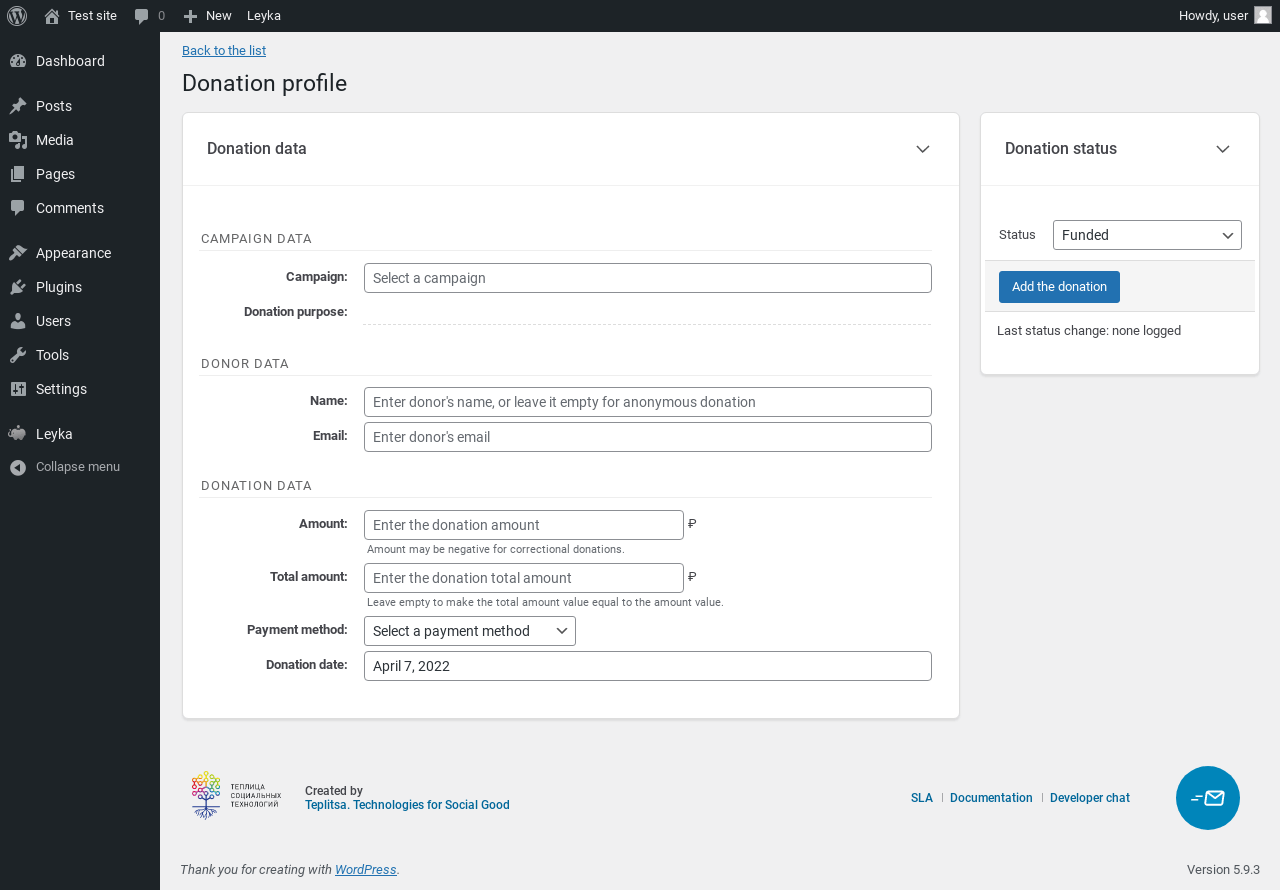Click the user avatar icon
The image size is (1280, 890).
pyautogui.click(x=1263, y=15)
